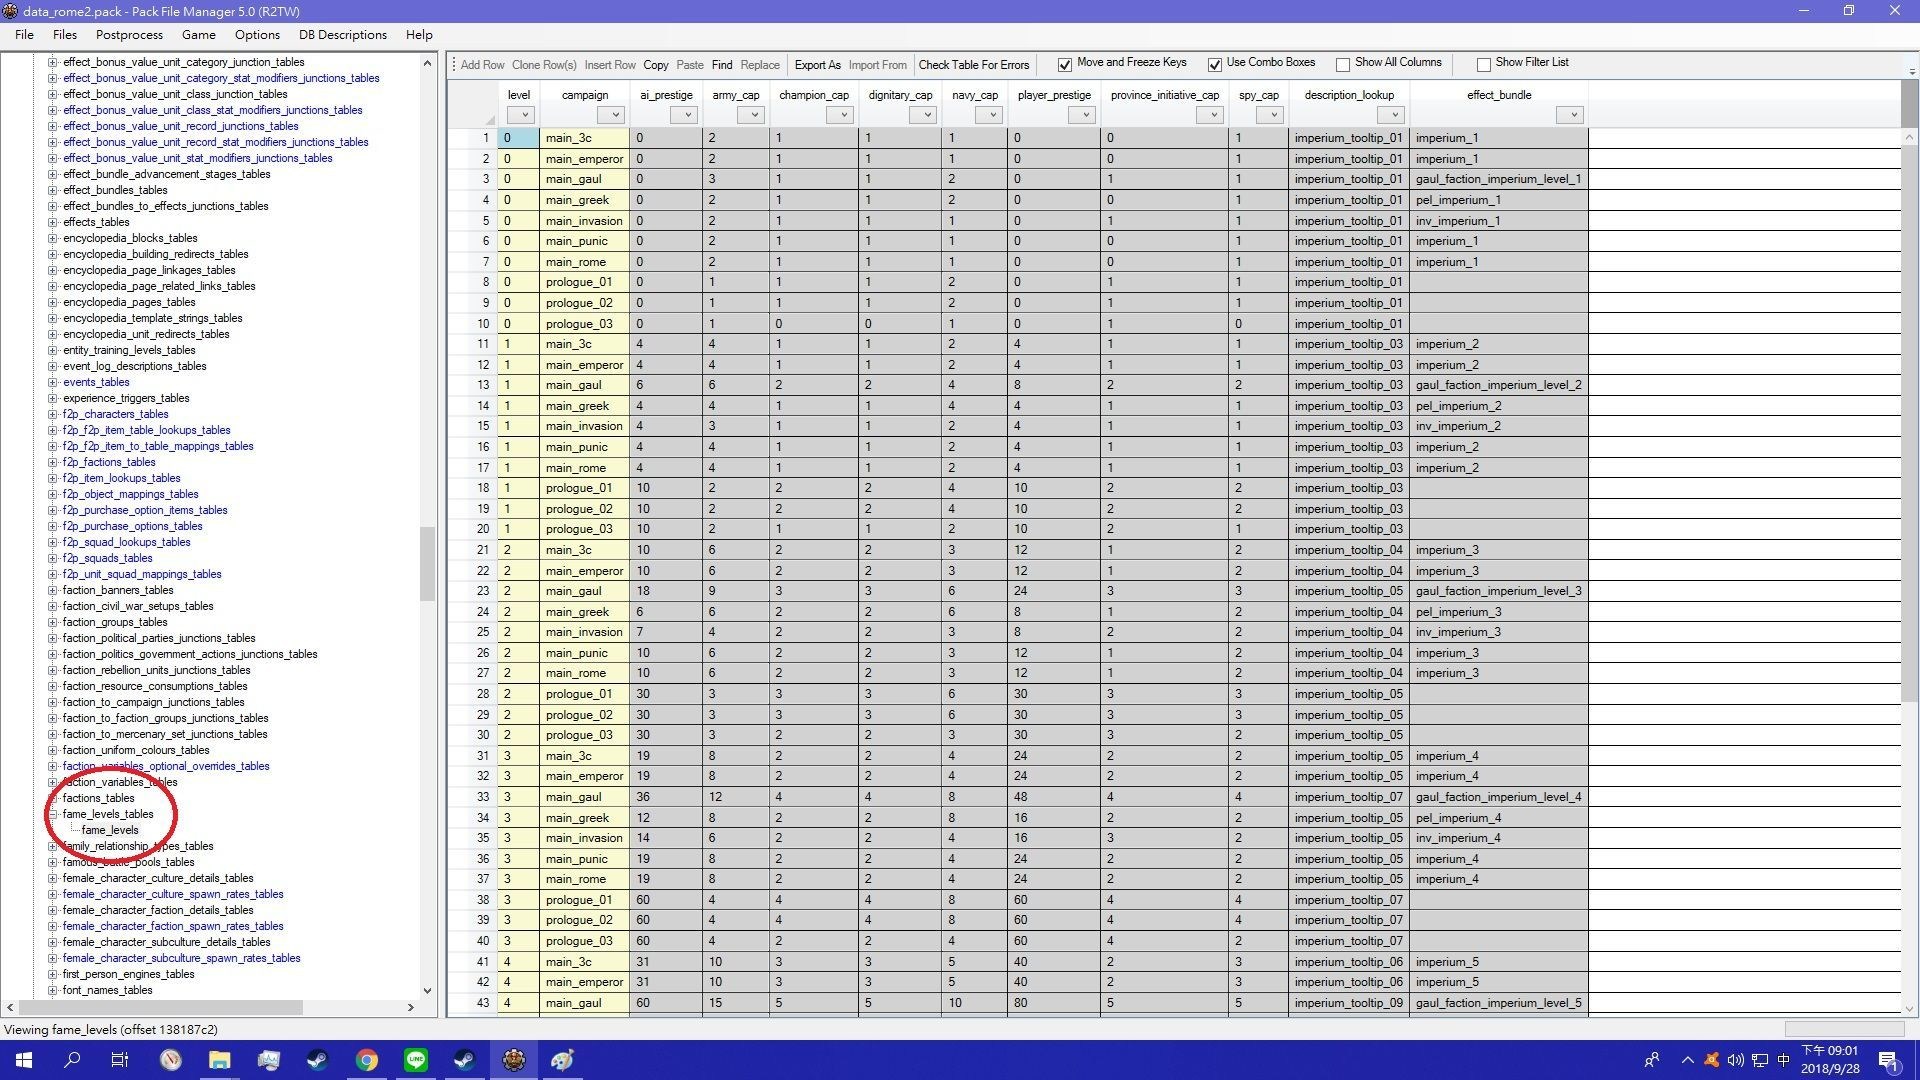This screenshot has width=1920, height=1080.
Task: Open the LINE app from taskbar
Action: point(416,1060)
